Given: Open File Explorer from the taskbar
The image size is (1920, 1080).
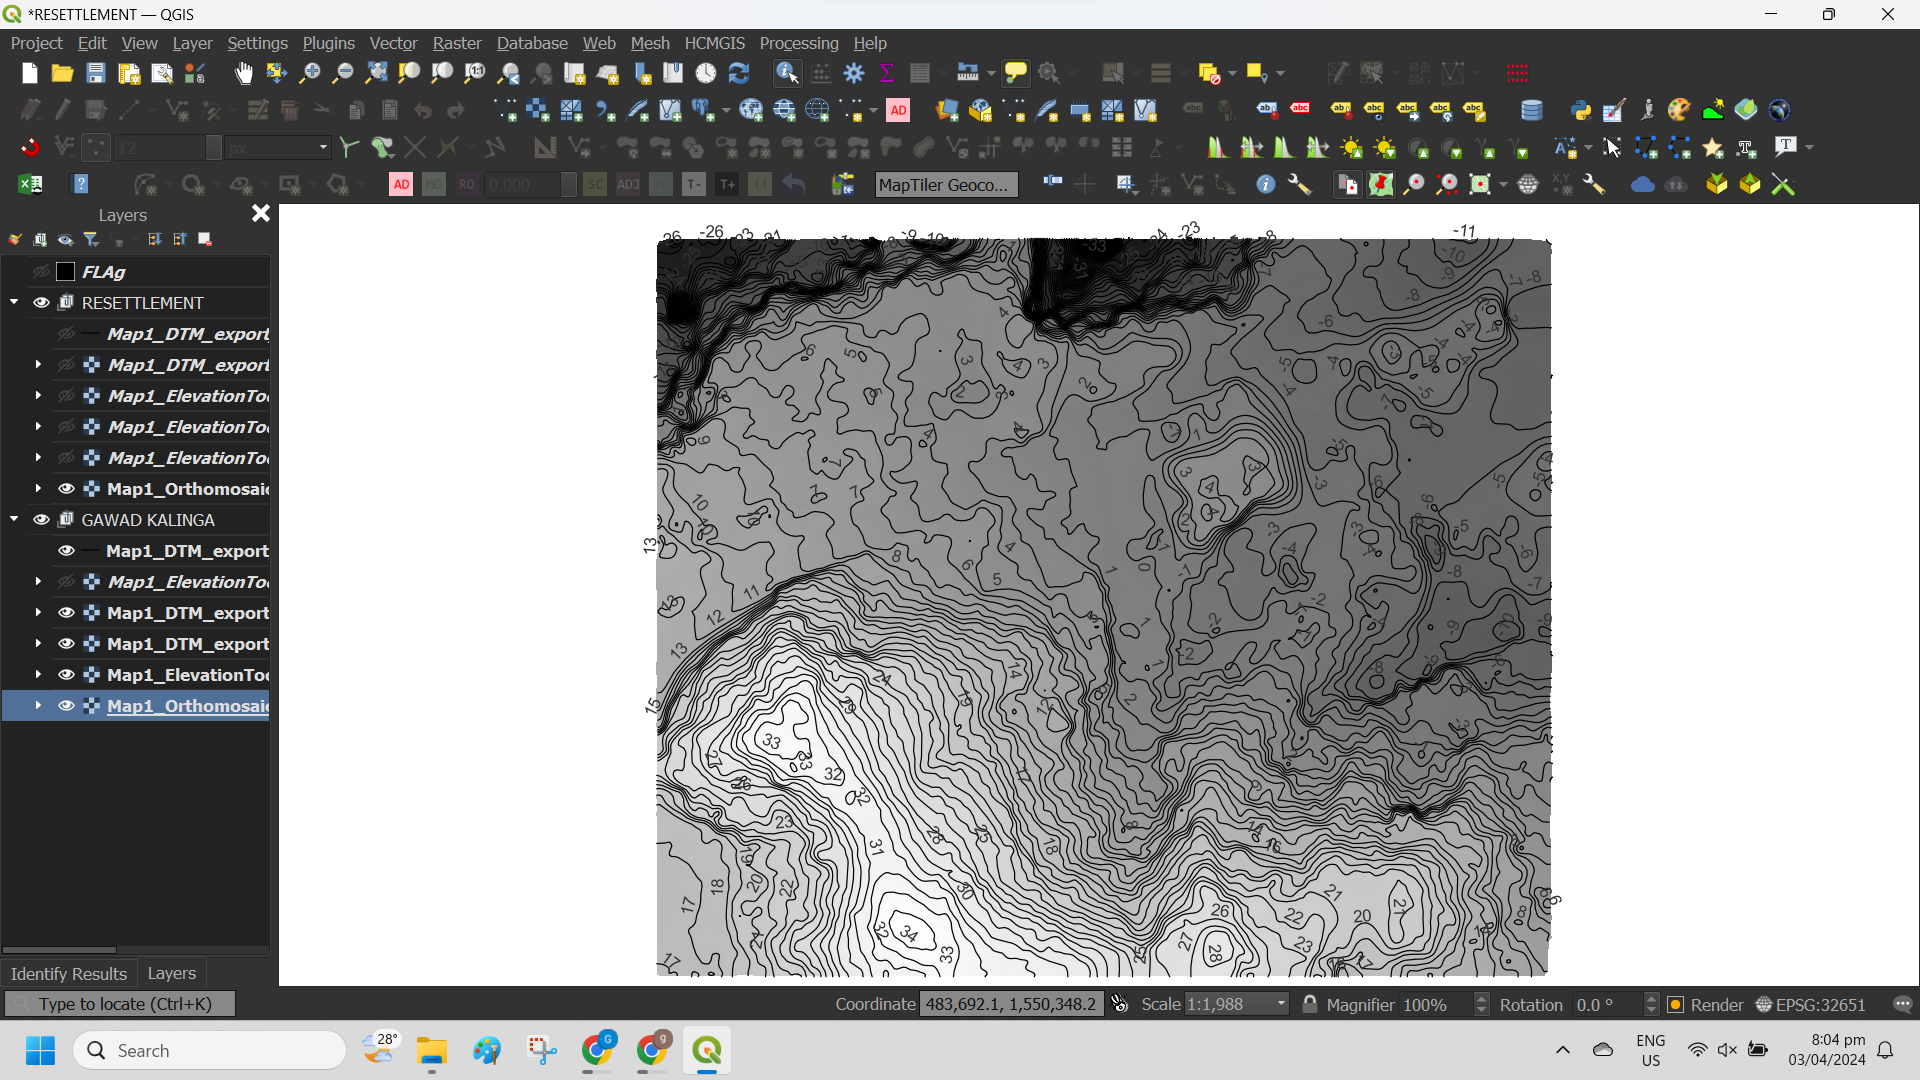Looking at the screenshot, I should [432, 1051].
